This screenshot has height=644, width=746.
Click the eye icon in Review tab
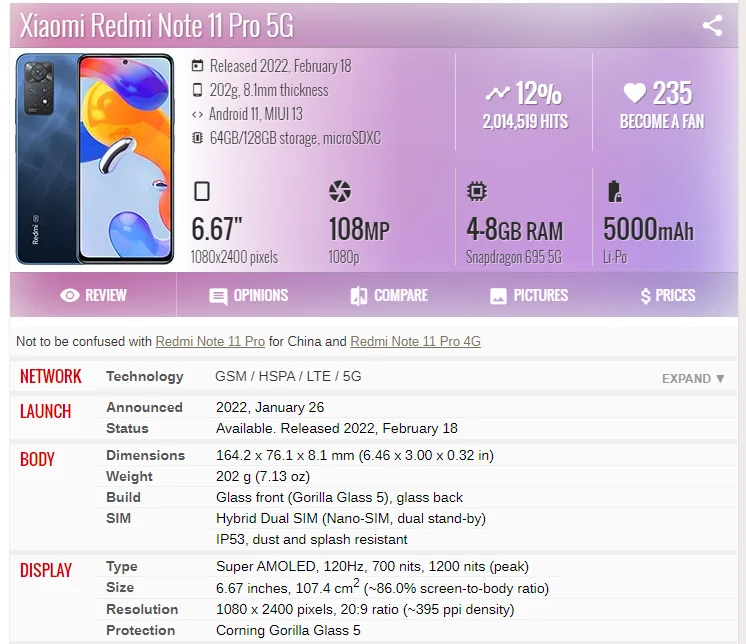tap(70, 295)
